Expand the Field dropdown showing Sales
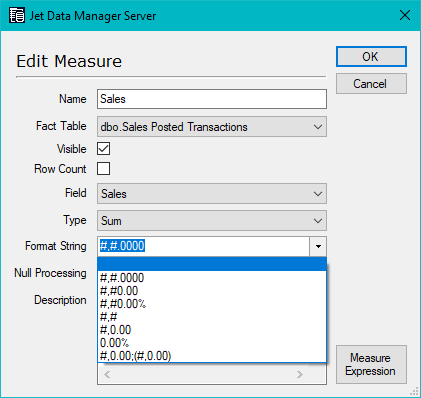The height and width of the screenshot is (398, 421). pos(212,193)
